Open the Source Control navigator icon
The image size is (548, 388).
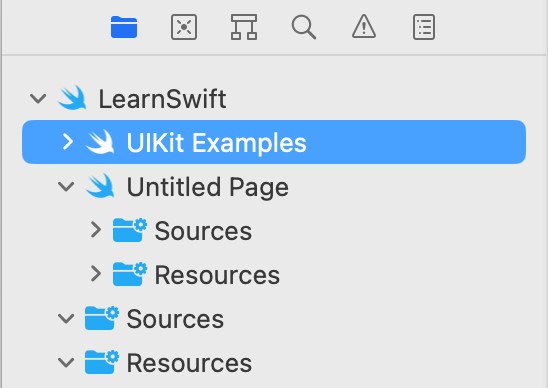tap(184, 27)
